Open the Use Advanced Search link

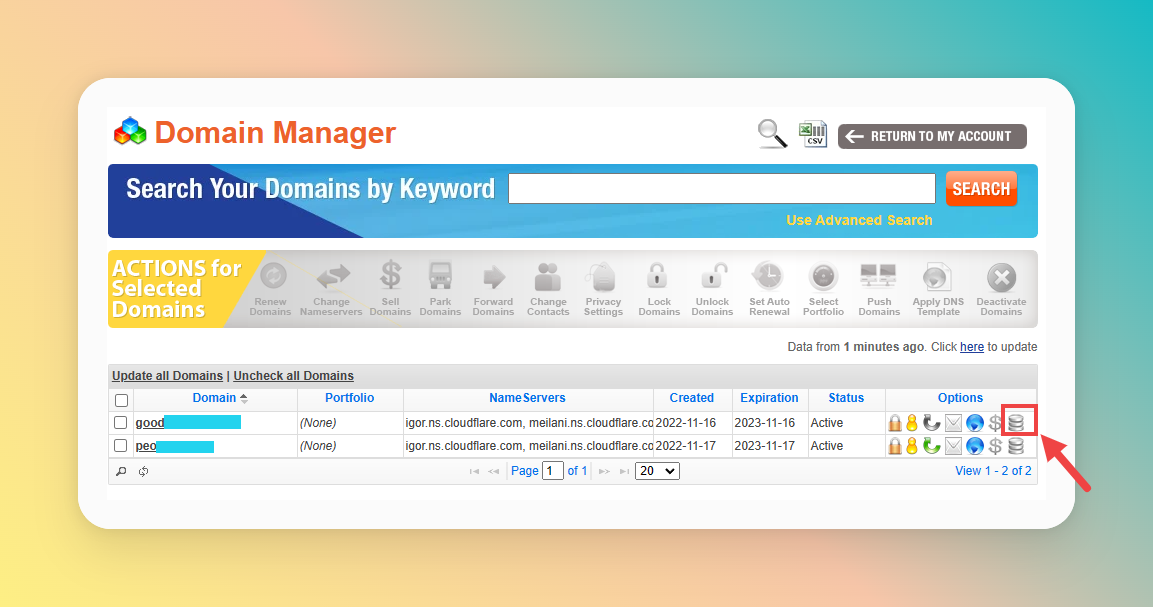[x=859, y=220]
